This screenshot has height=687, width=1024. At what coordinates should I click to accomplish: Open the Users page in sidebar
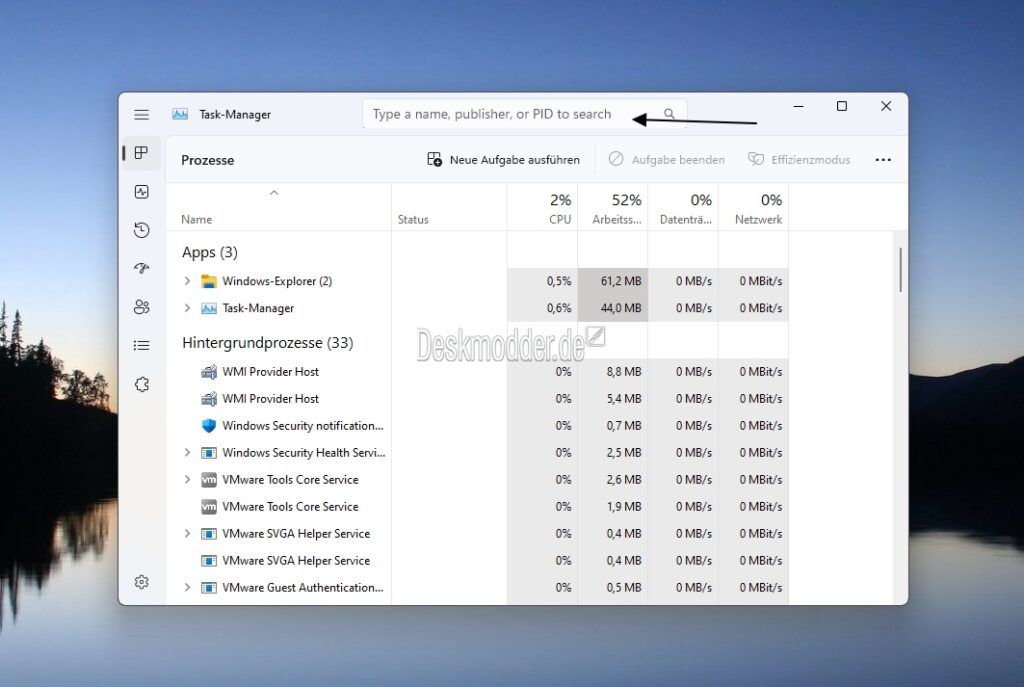pos(142,307)
